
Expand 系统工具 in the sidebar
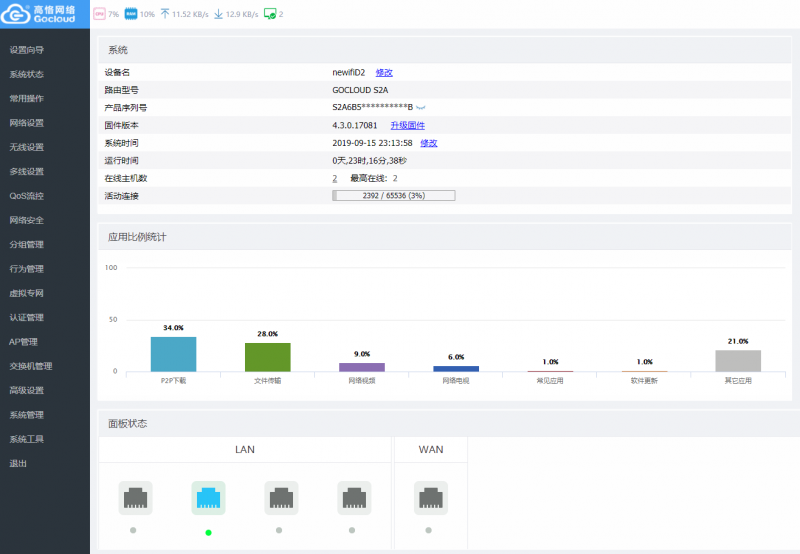pyautogui.click(x=27, y=439)
